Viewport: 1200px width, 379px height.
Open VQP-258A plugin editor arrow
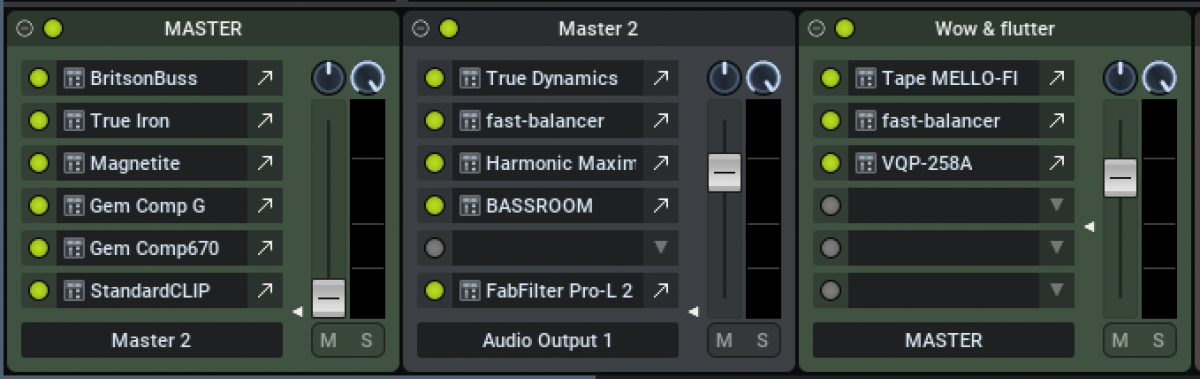(1056, 163)
